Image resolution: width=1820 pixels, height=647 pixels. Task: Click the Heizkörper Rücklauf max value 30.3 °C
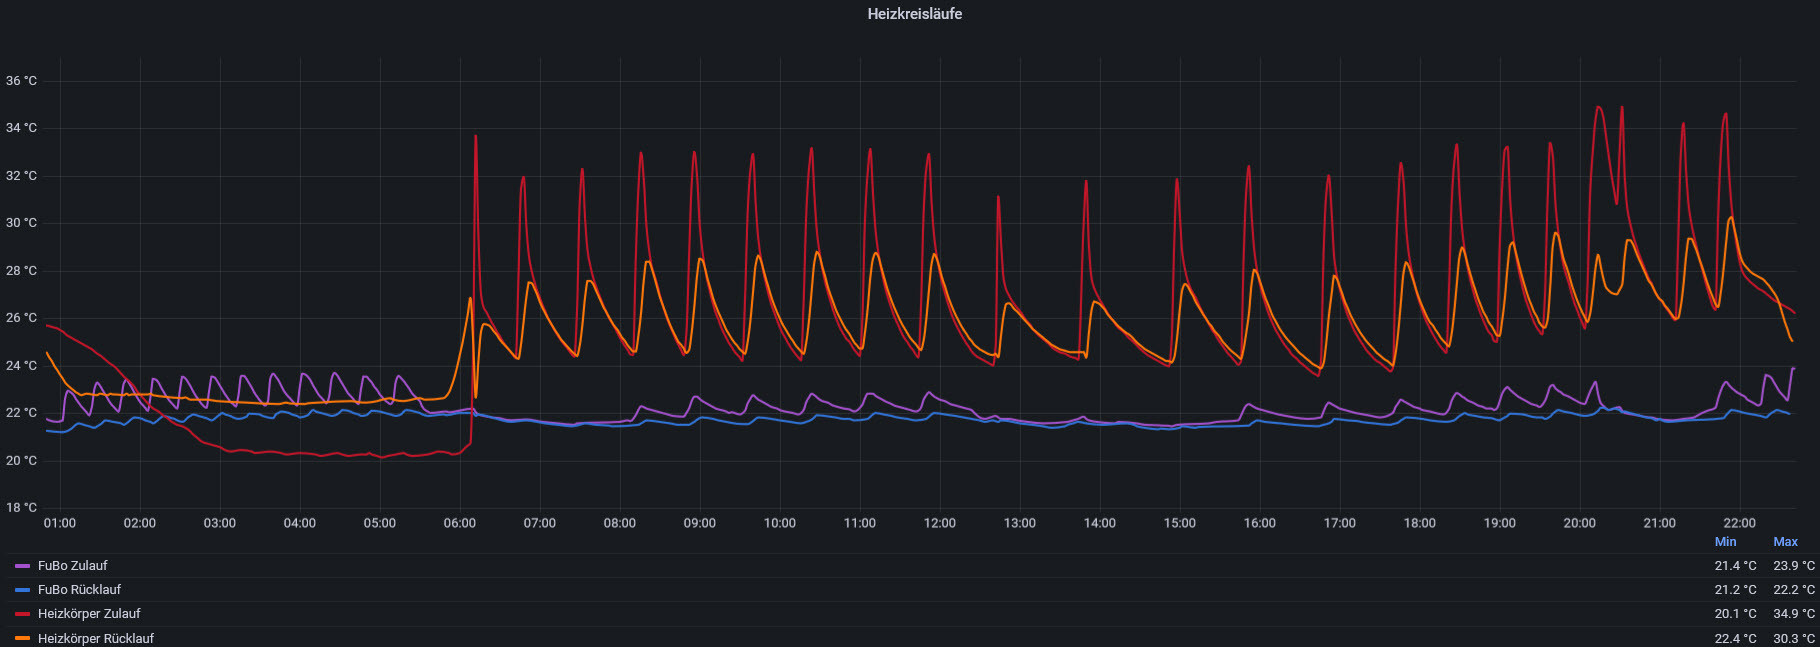1794,638
